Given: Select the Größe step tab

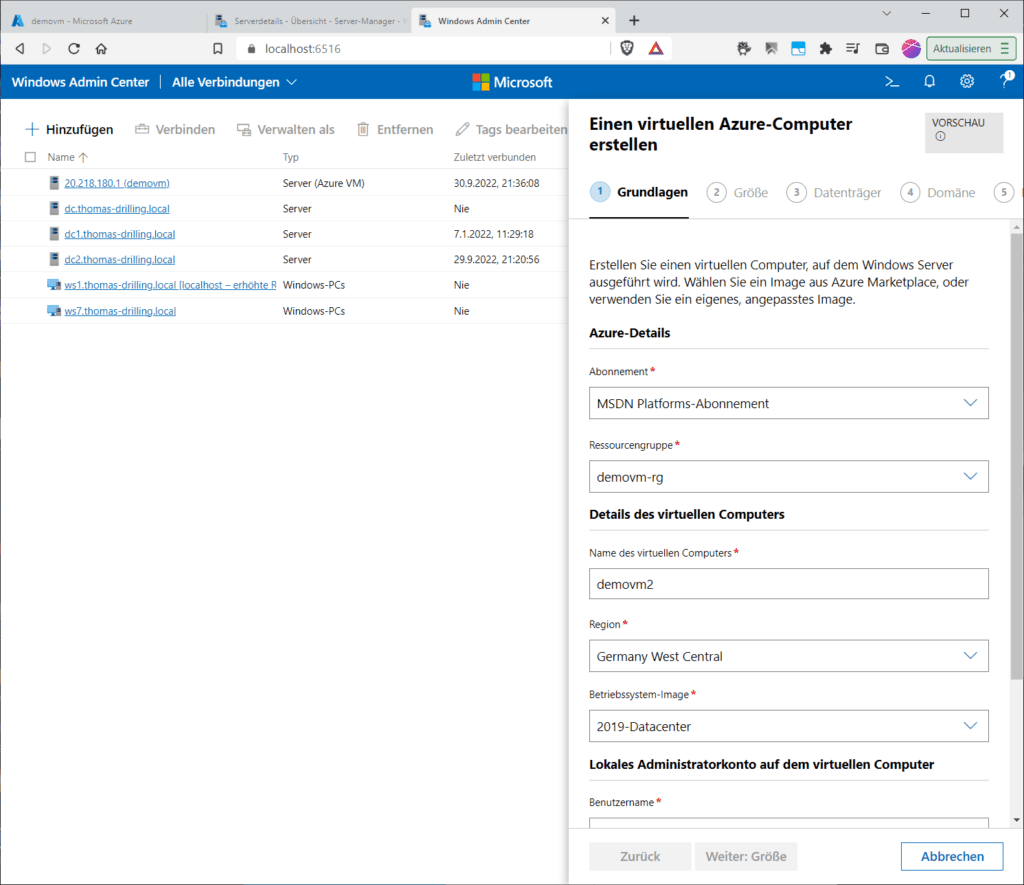Looking at the screenshot, I should (x=737, y=193).
